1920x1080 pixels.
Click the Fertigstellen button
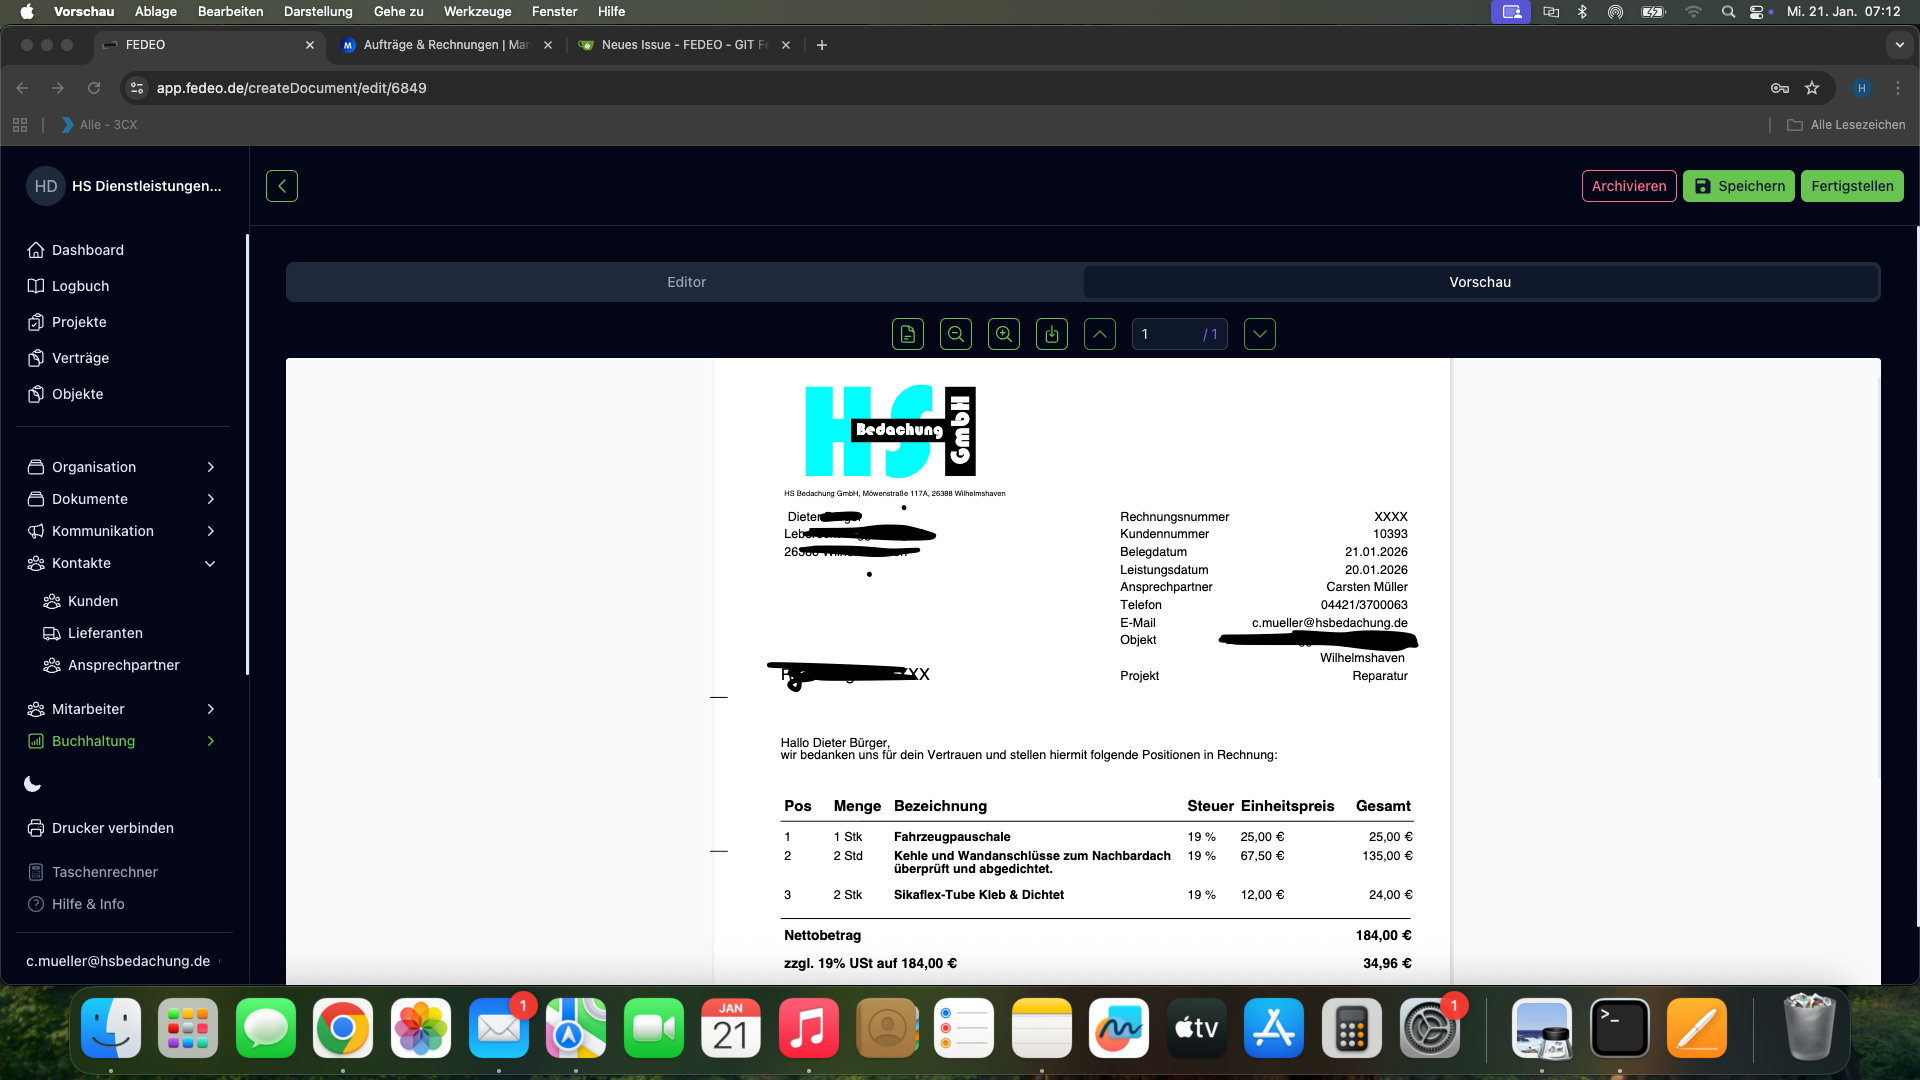click(1851, 186)
